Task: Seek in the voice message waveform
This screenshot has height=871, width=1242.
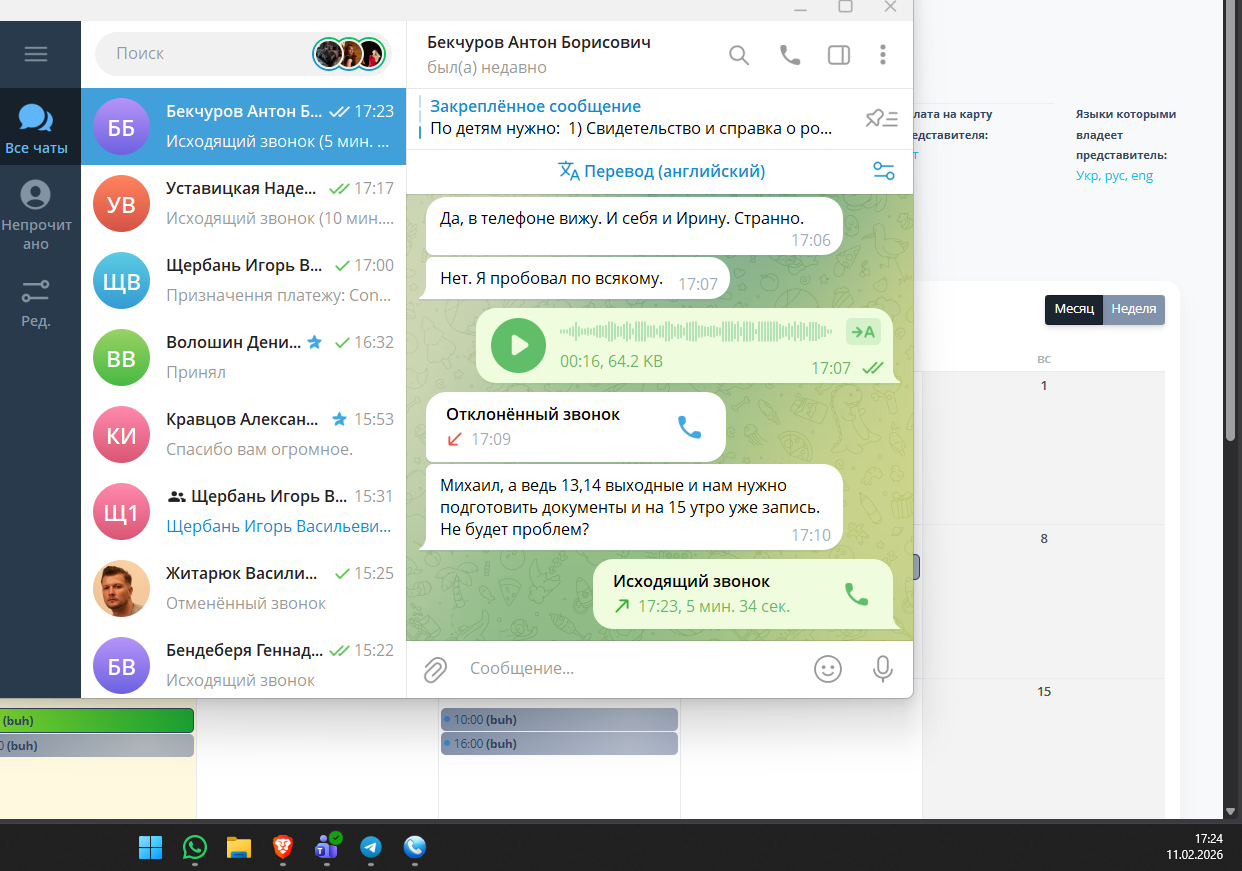Action: 696,331
